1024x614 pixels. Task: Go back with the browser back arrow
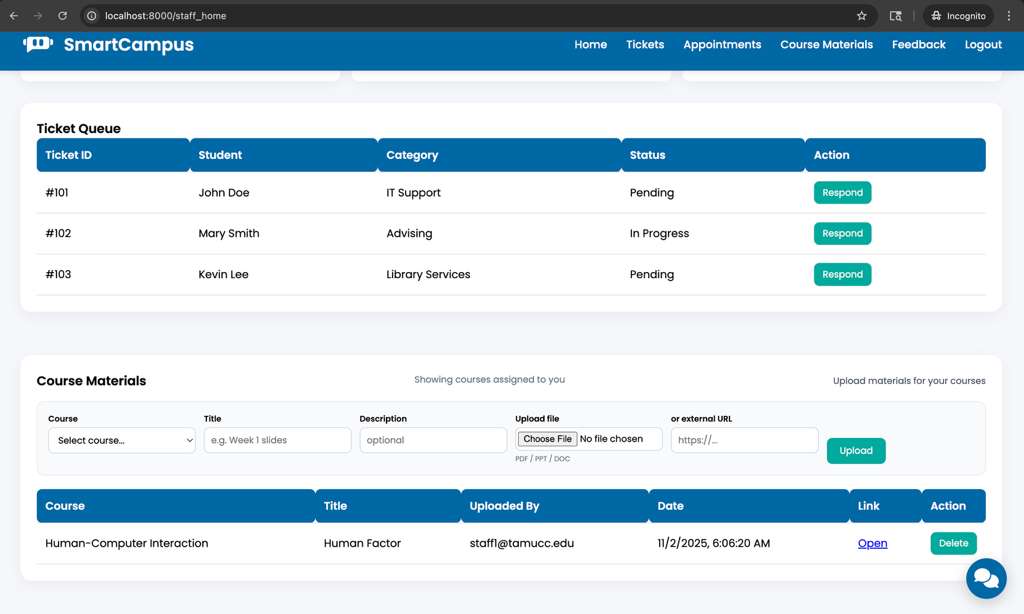pos(14,16)
